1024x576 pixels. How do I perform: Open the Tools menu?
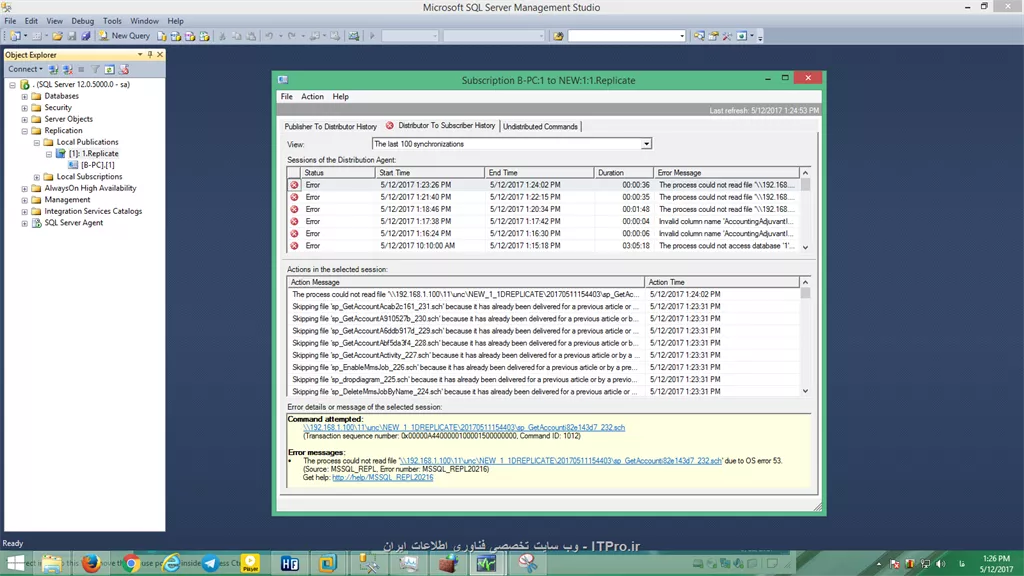coord(112,21)
